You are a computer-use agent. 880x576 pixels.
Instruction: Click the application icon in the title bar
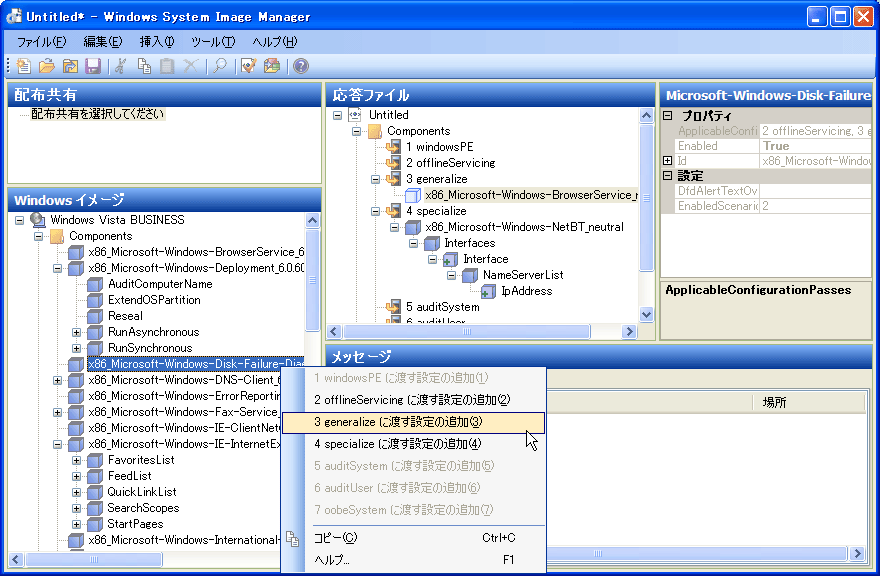14,16
